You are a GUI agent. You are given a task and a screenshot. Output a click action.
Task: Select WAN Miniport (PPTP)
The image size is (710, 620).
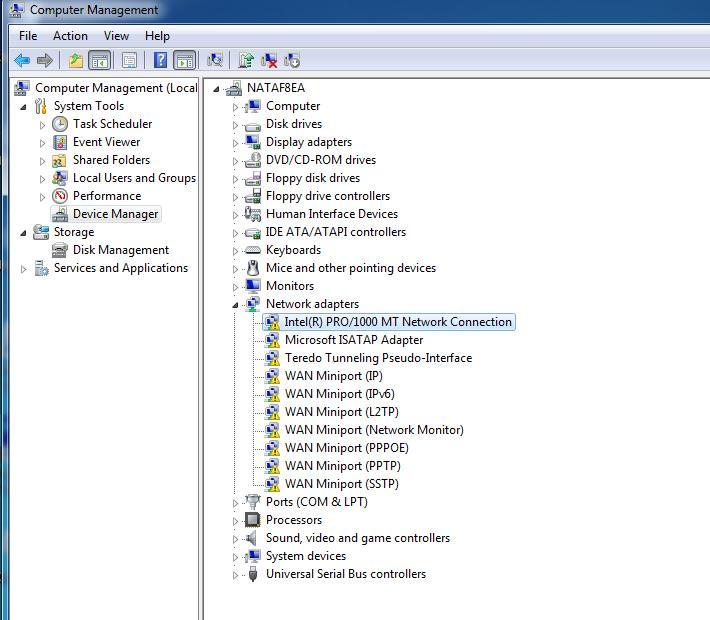coord(343,466)
